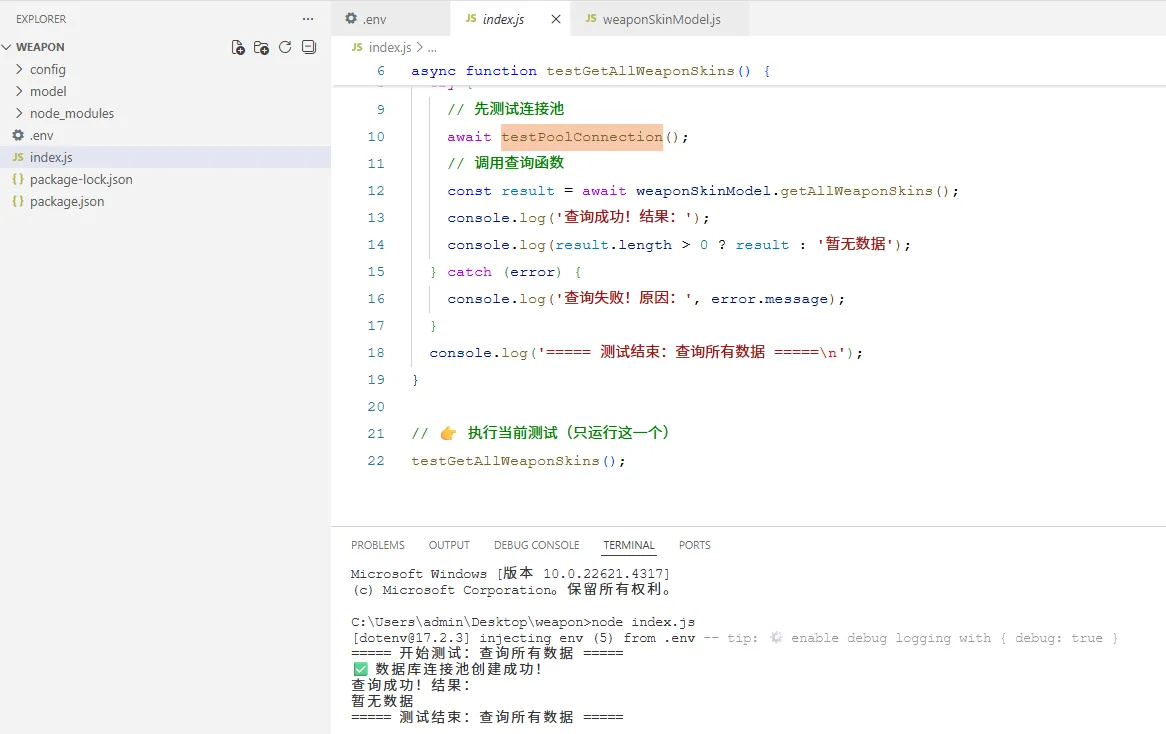Click the breadcrumb ellipsis symbol
Screen dimensions: 1166x734
coord(432,48)
